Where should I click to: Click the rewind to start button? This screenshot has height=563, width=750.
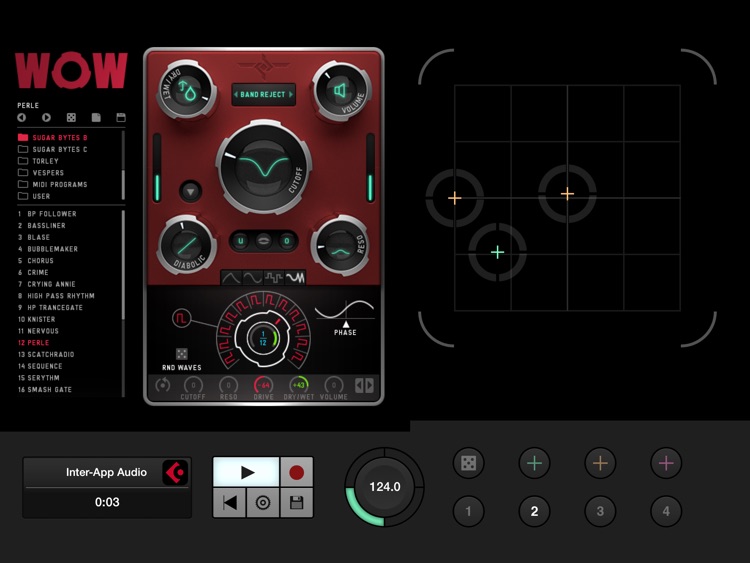point(230,503)
